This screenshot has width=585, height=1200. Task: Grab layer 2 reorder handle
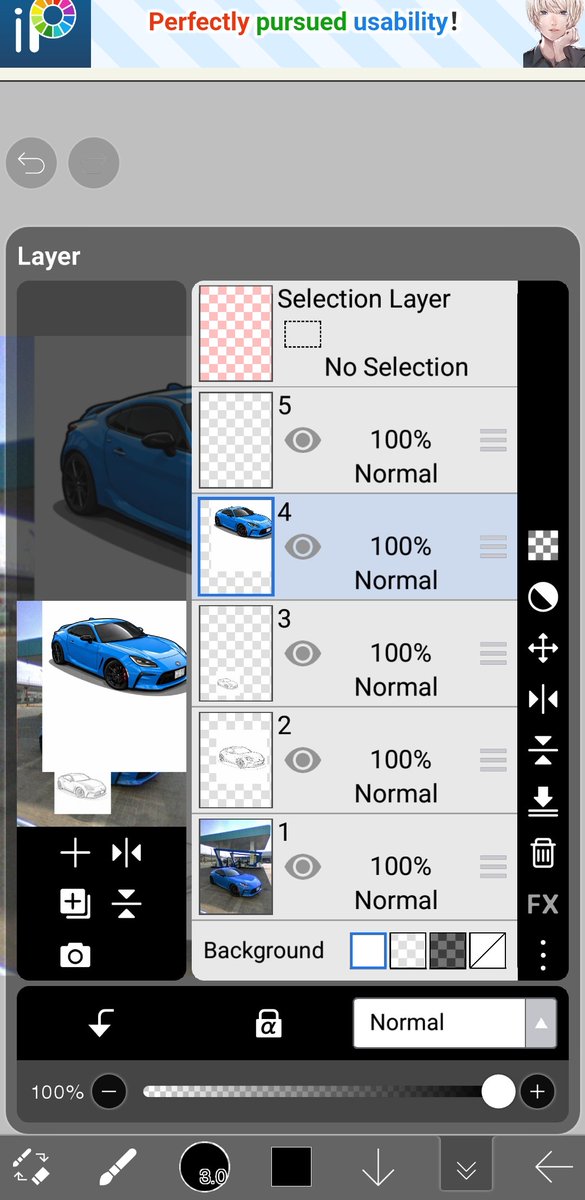pyautogui.click(x=493, y=760)
